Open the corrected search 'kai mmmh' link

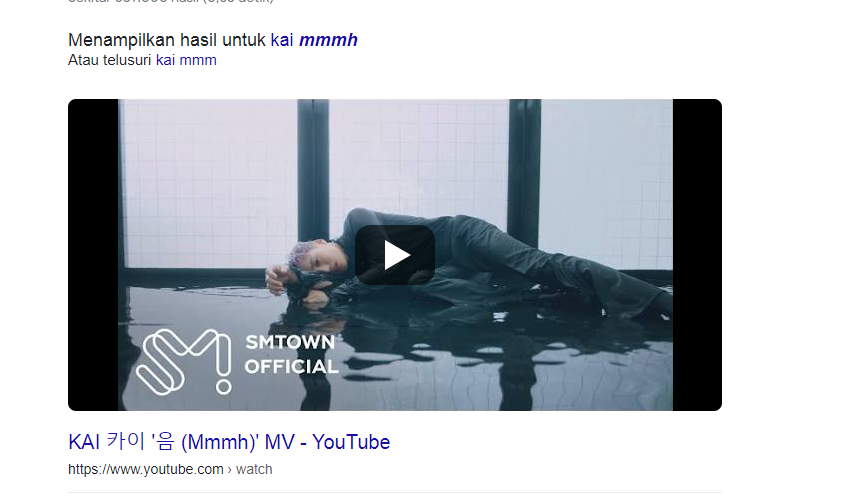tap(314, 40)
